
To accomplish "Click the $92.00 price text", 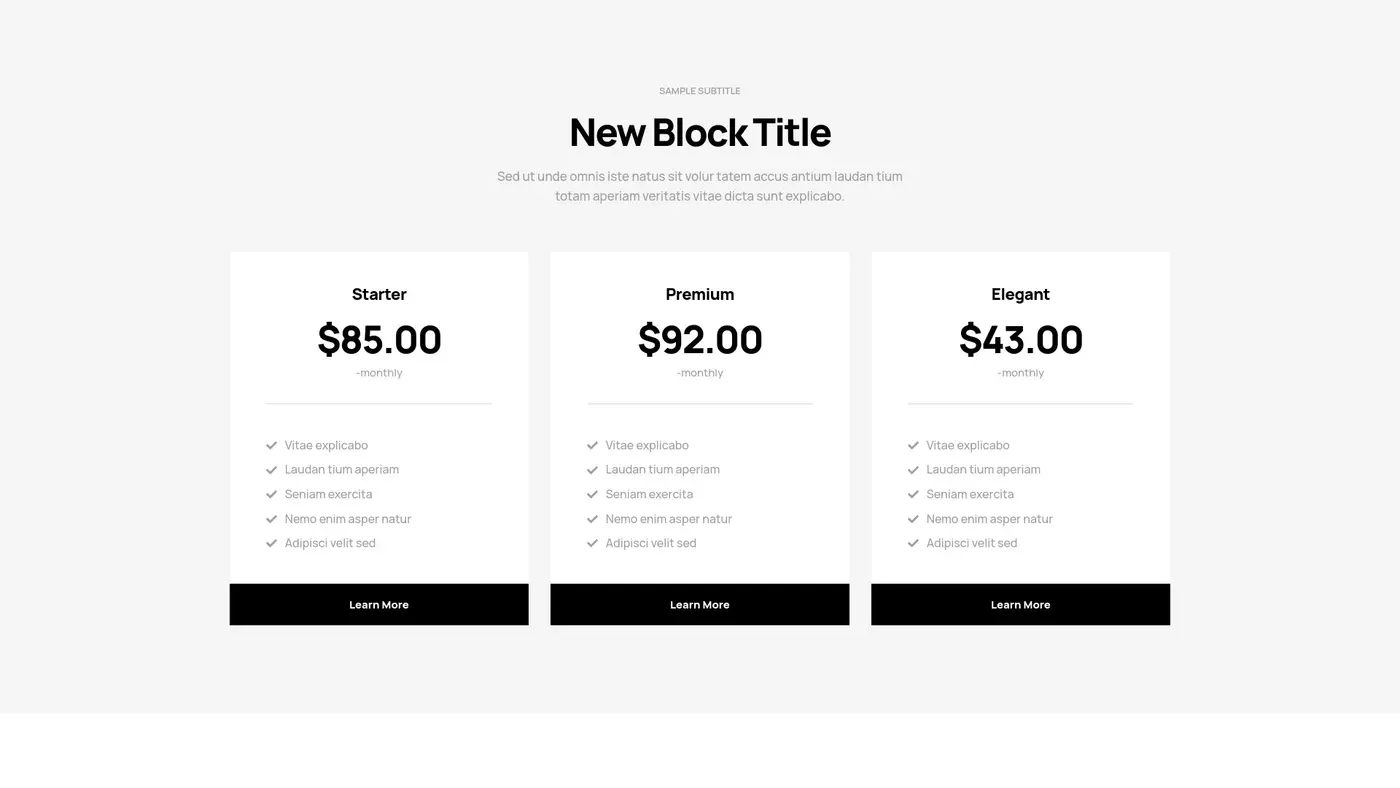I will point(699,340).
